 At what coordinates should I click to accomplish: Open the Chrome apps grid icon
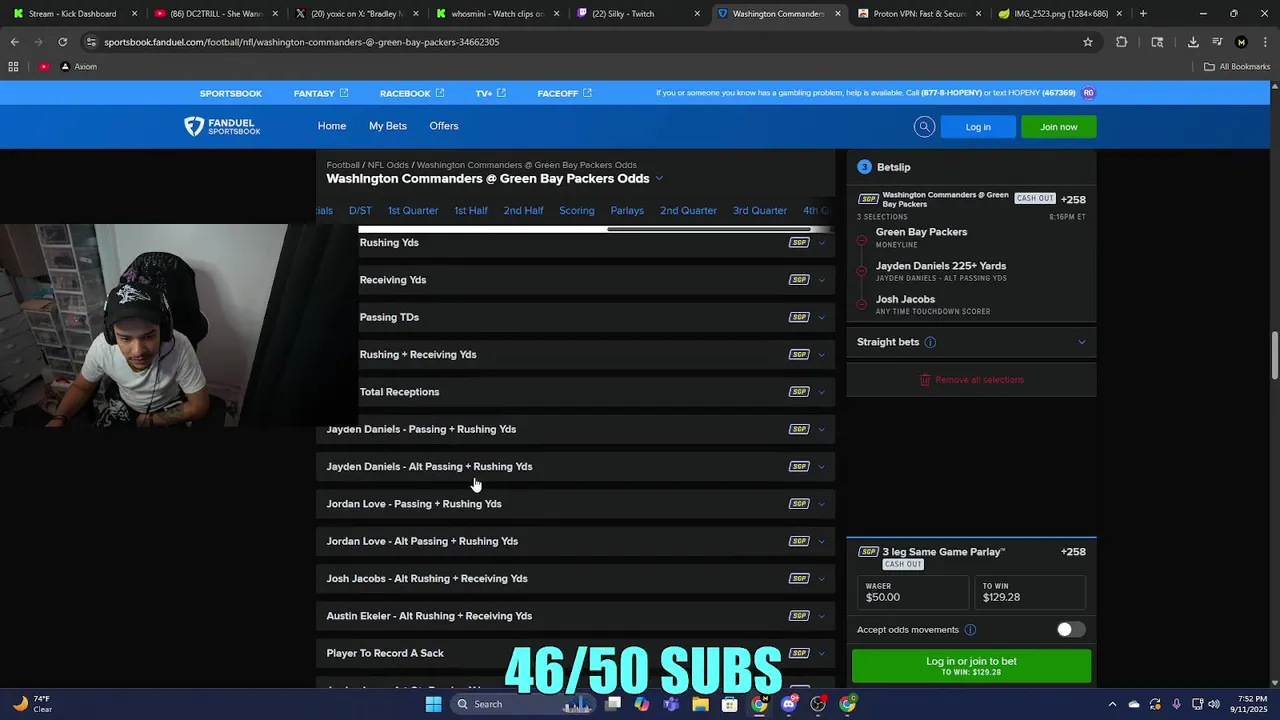point(13,67)
